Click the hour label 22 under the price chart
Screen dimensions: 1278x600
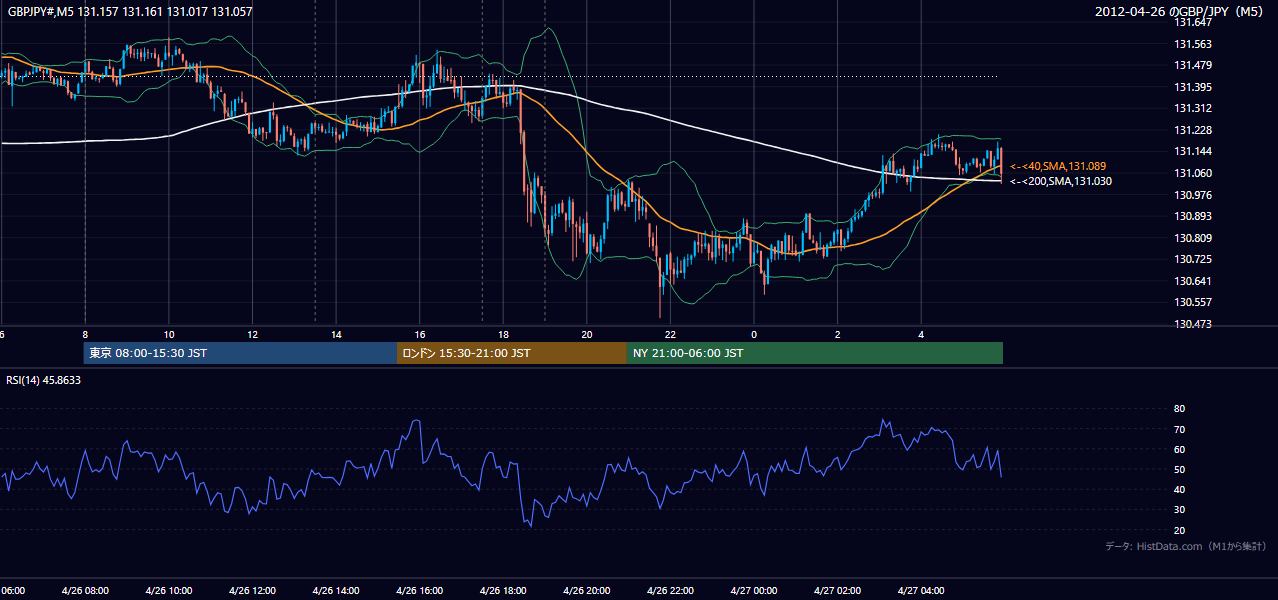(670, 334)
